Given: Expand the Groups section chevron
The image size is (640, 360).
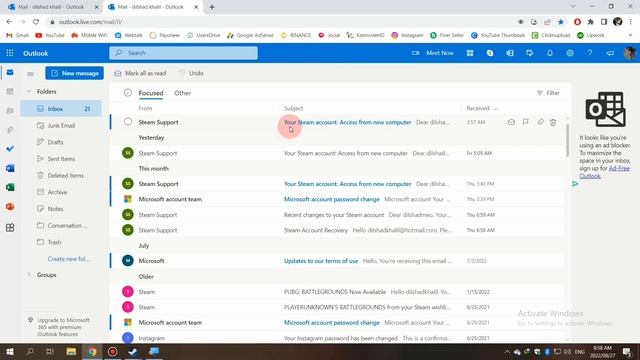Looking at the screenshot, I should tap(29, 275).
